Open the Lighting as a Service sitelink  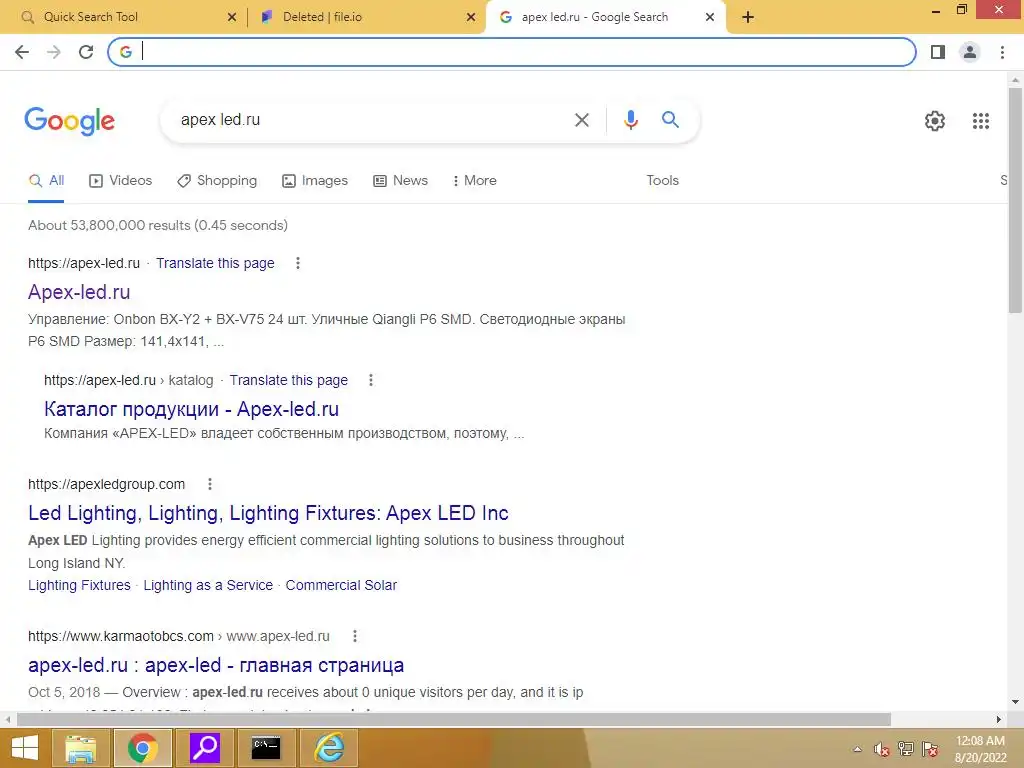coord(208,585)
